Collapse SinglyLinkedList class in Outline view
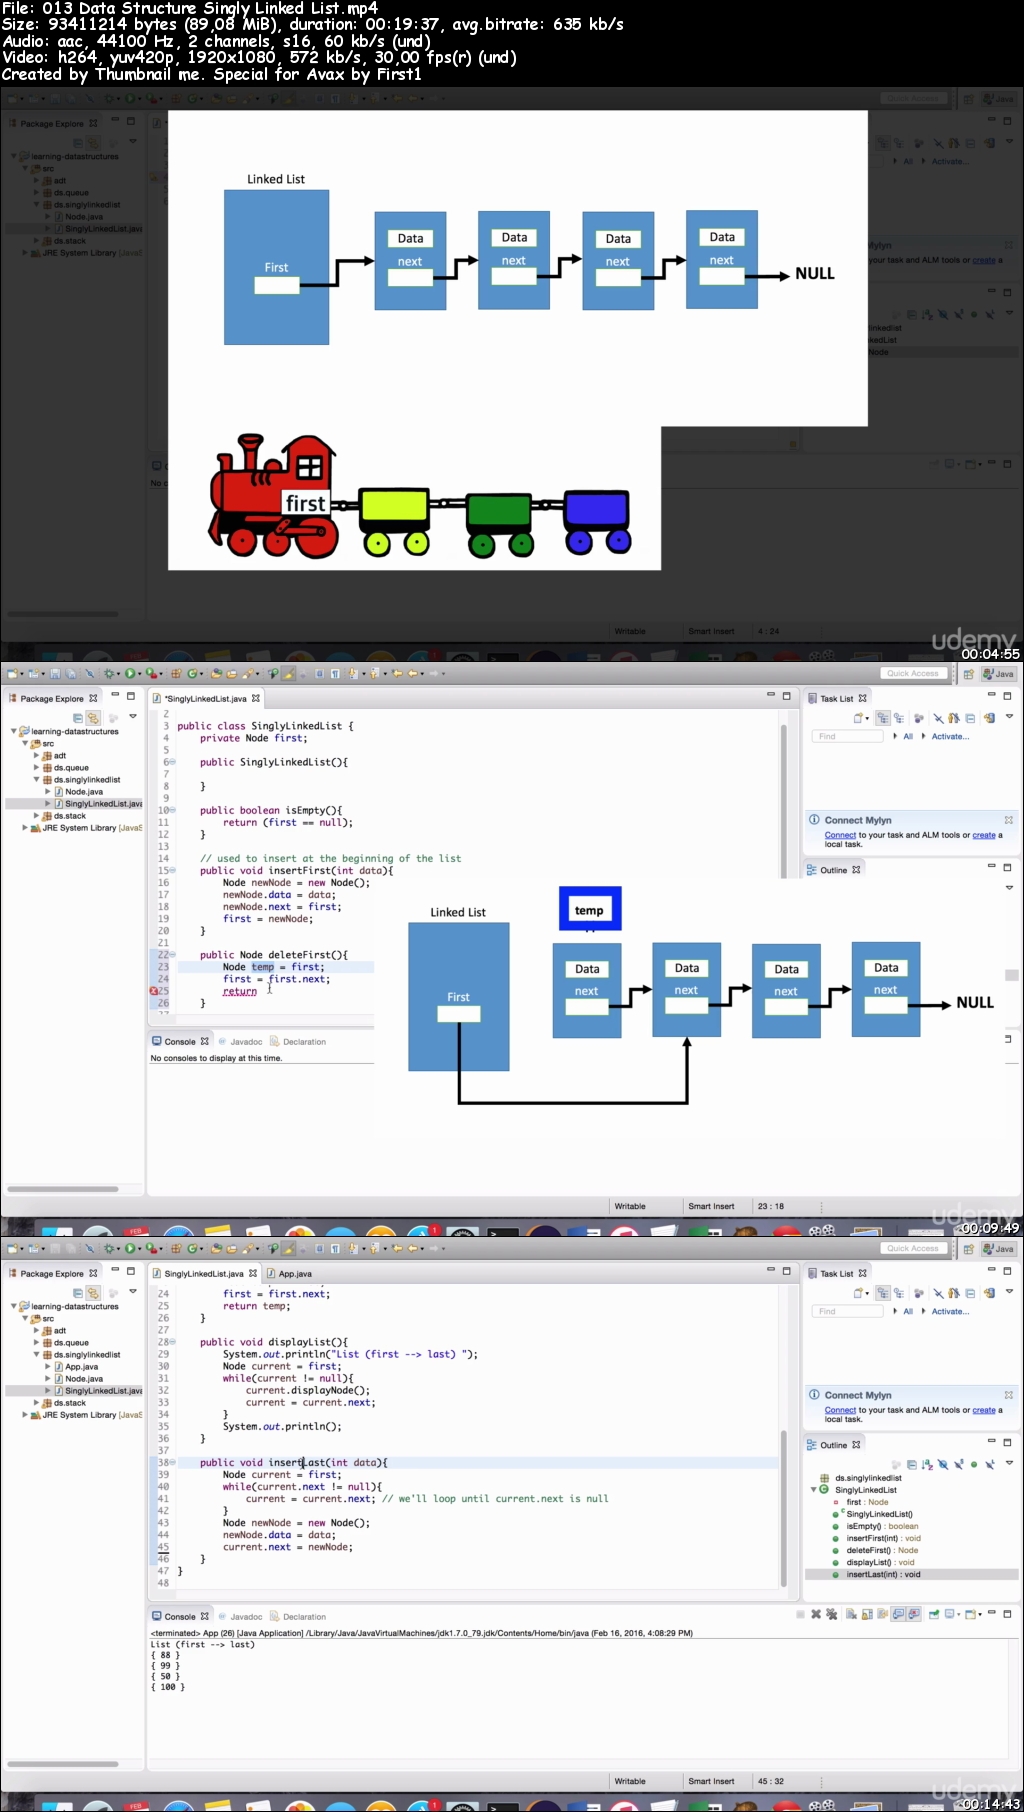Viewport: 1024px width, 1812px height. coord(814,1489)
